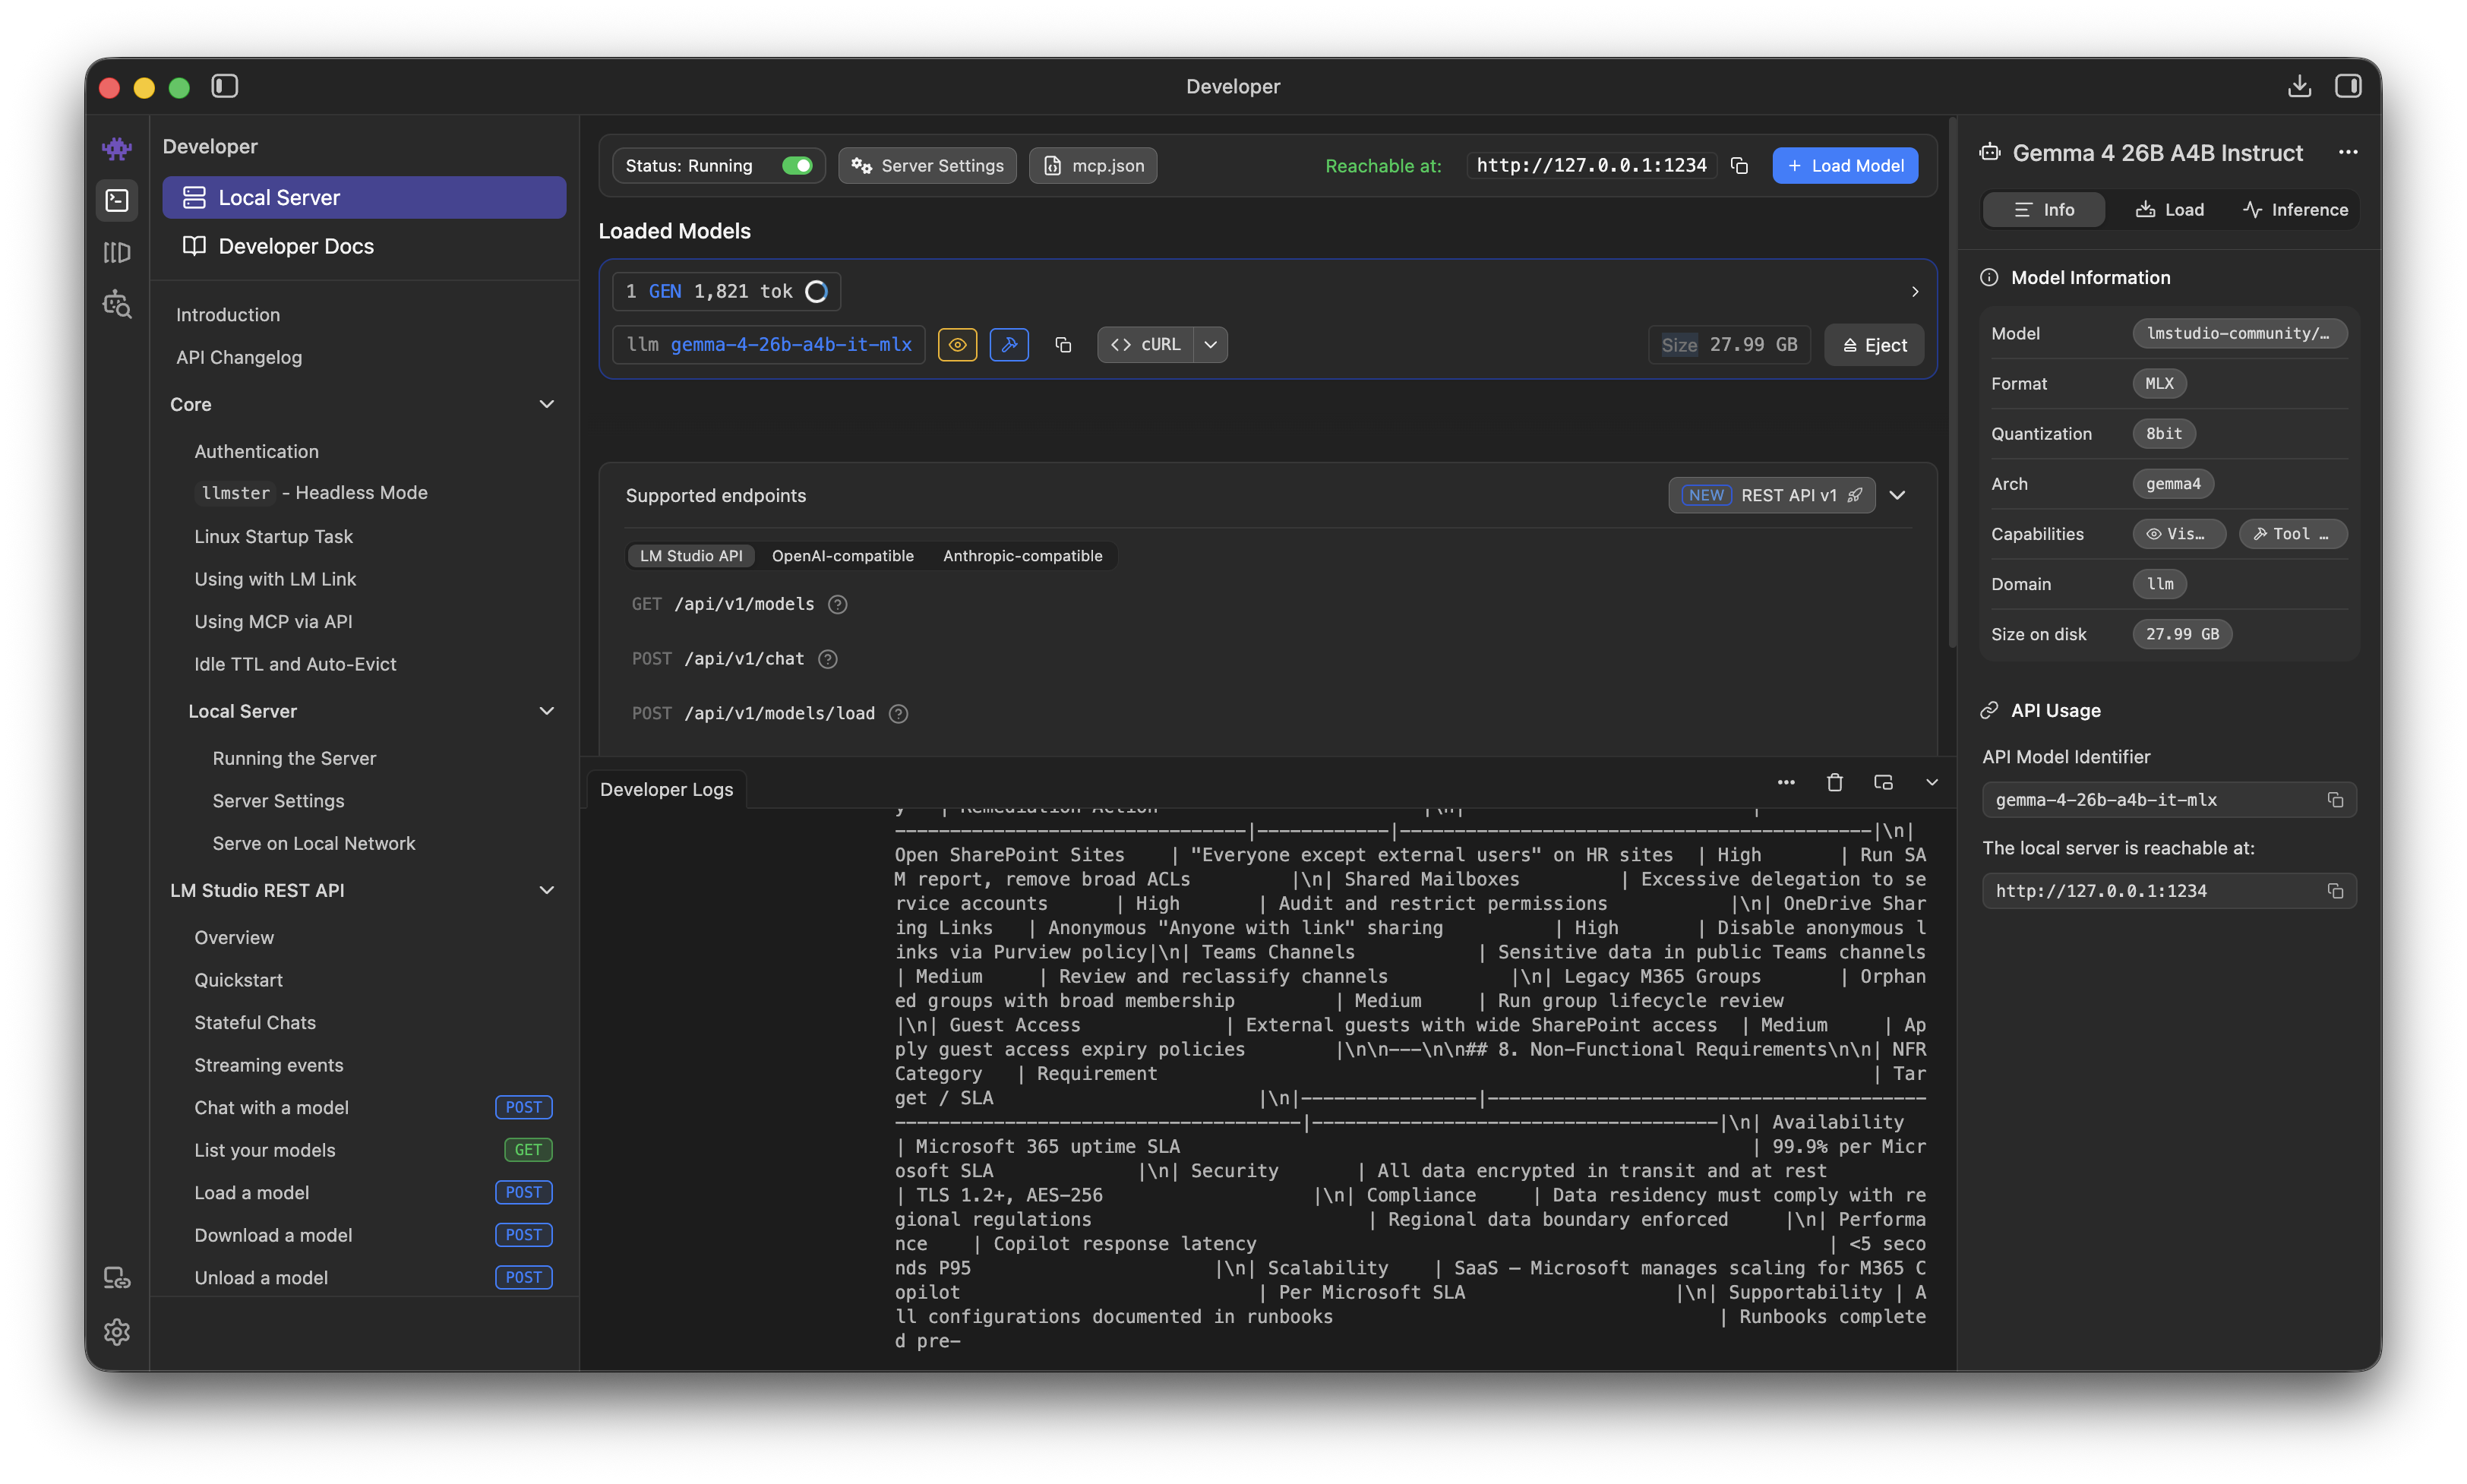
Task: Open Idle TTL and Auto-Evict page
Action: coord(295,665)
